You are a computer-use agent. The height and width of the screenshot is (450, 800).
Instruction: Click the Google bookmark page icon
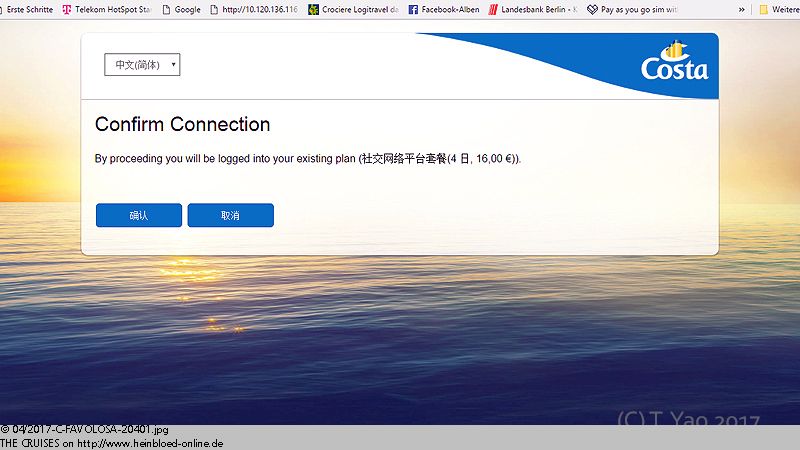coord(166,9)
